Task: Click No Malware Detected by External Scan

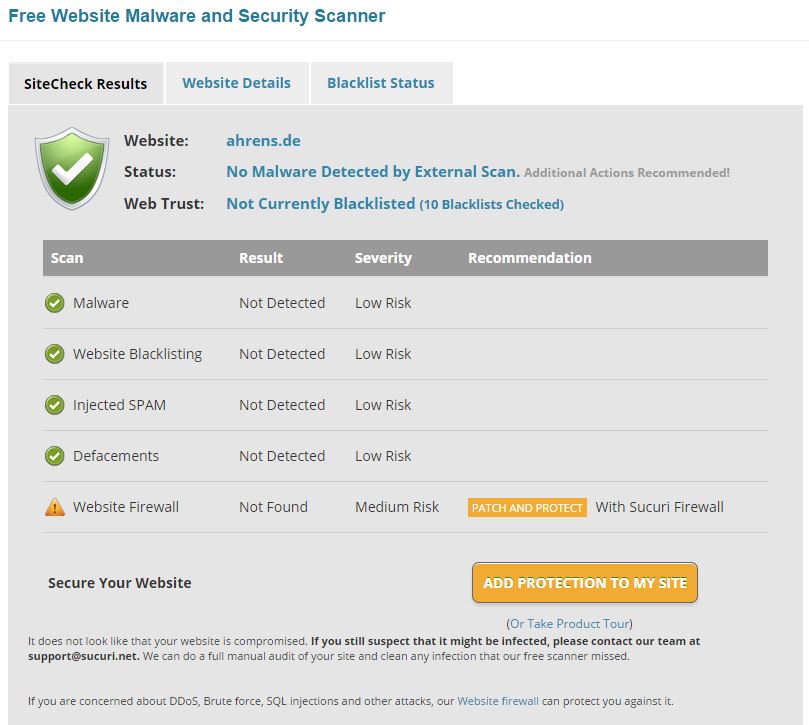Action: [373, 171]
